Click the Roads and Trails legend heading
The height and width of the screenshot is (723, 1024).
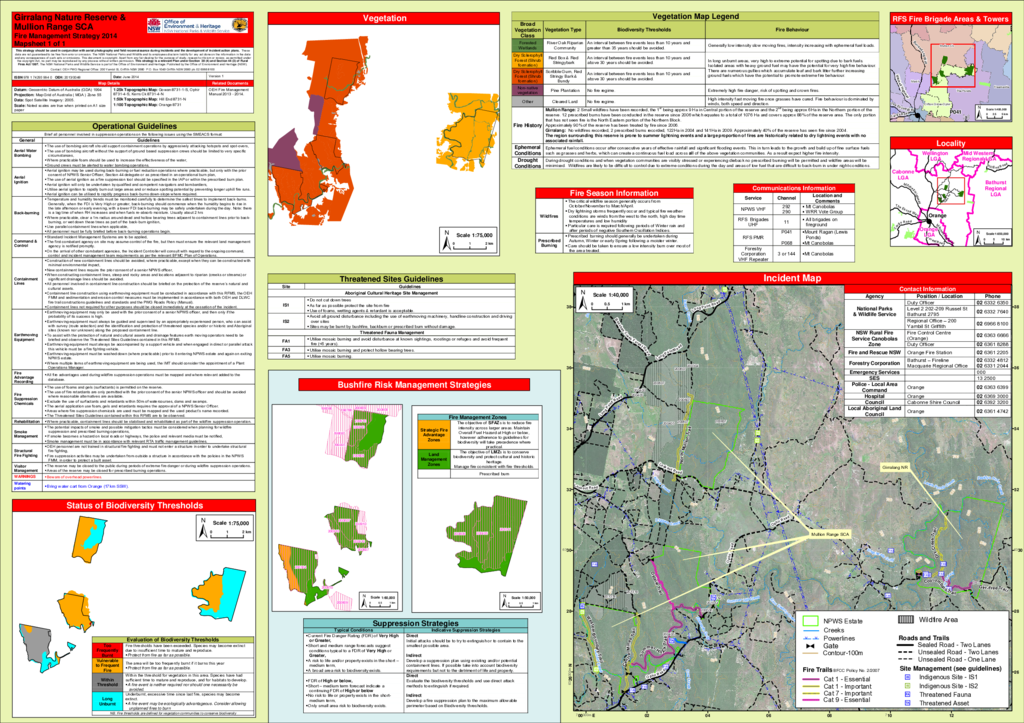click(923, 637)
